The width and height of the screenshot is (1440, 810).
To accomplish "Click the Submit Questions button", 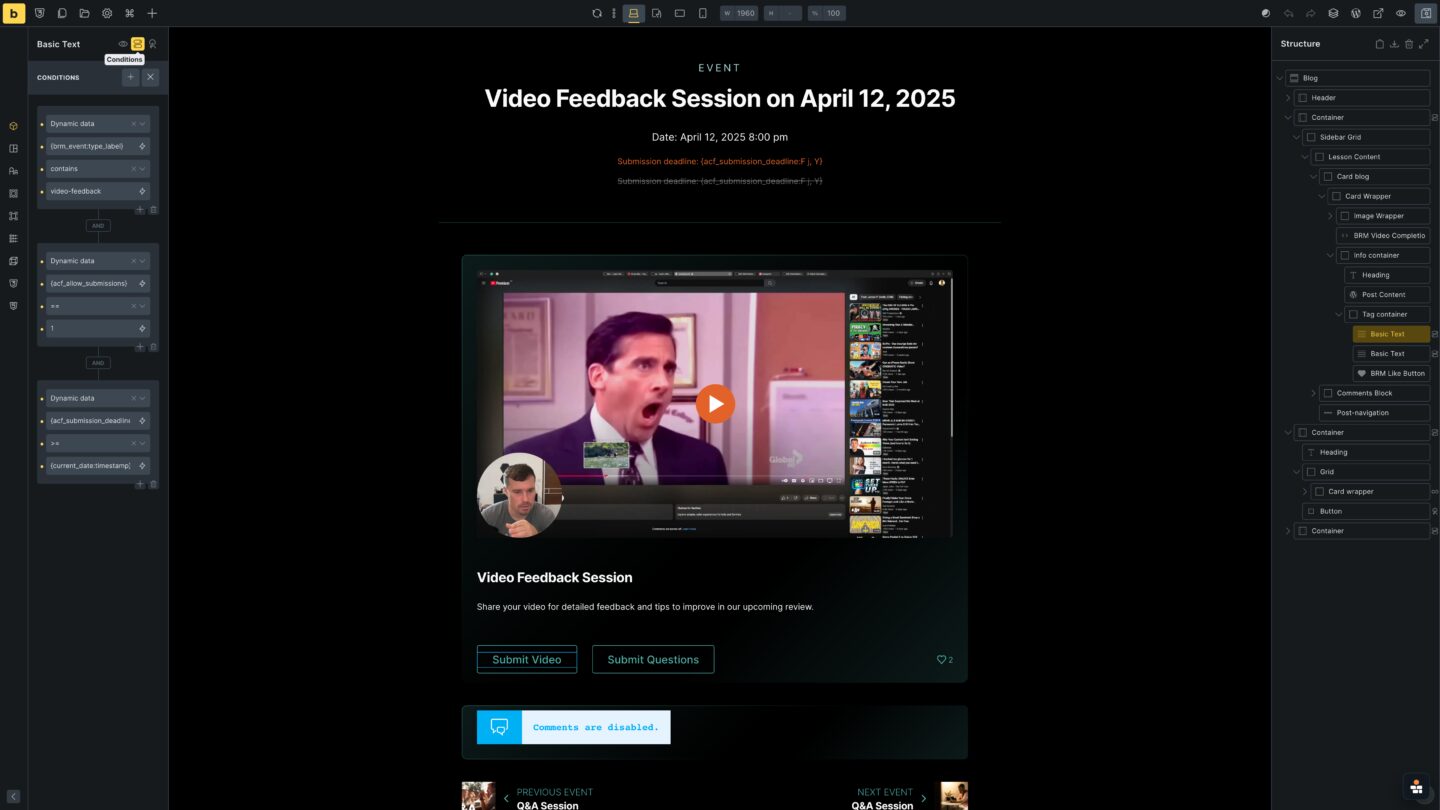I will [x=653, y=659].
